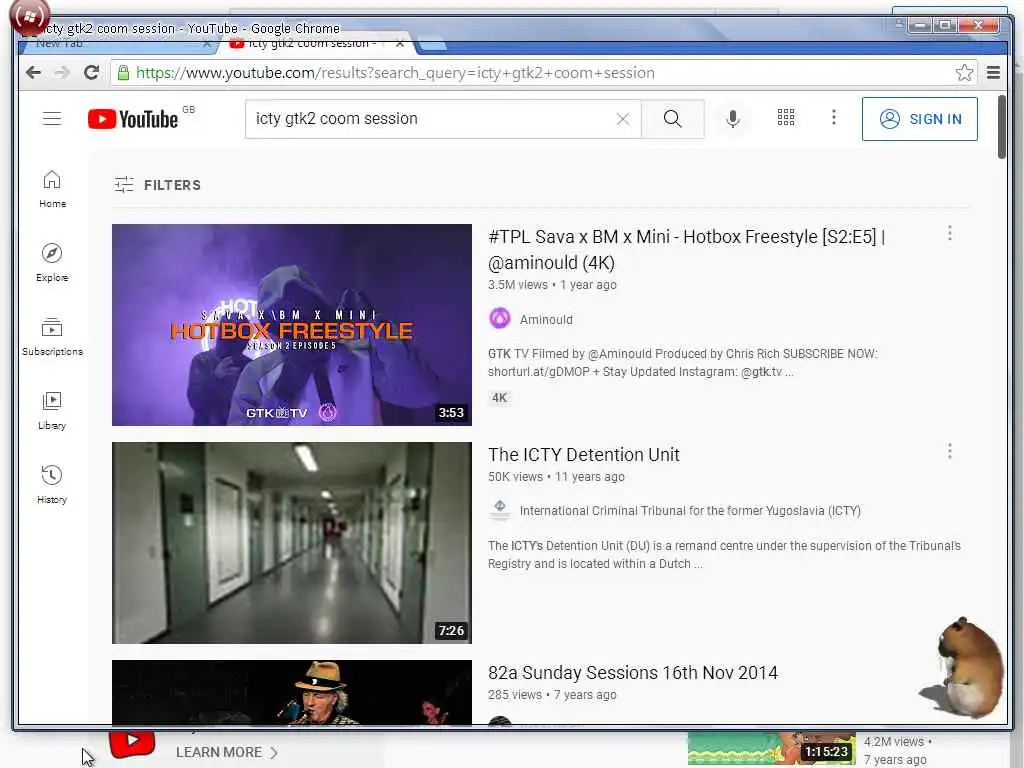Click the SIGN IN button

[x=920, y=119]
